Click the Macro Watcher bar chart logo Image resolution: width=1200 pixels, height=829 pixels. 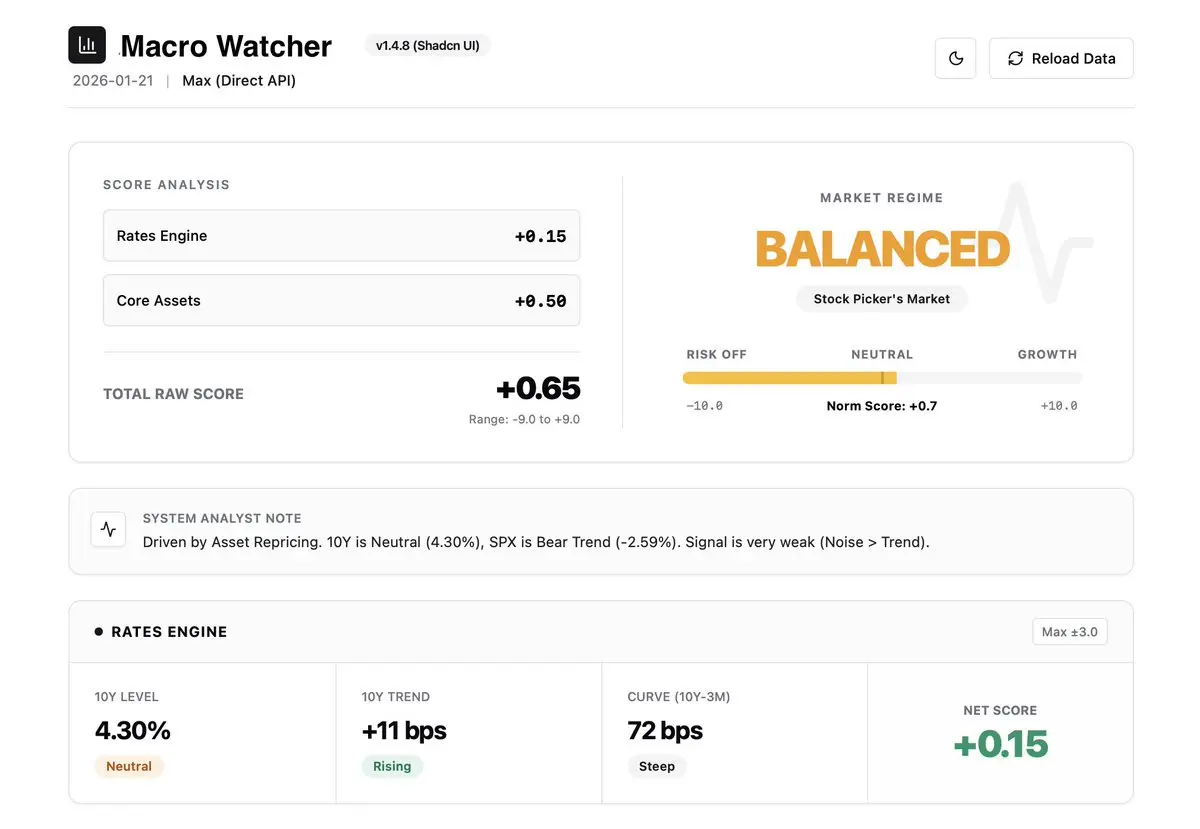coord(87,45)
